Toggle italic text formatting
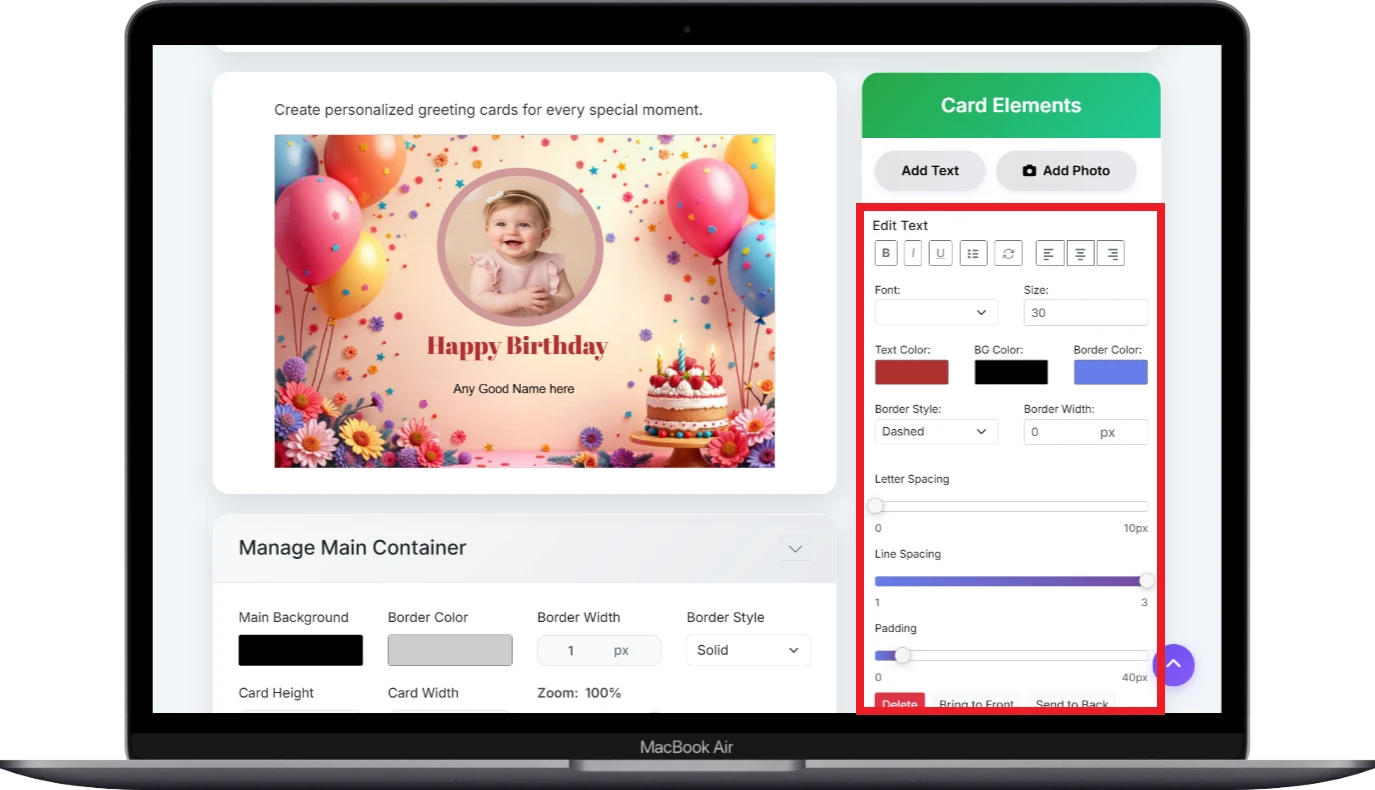The image size is (1375, 790). pos(912,254)
